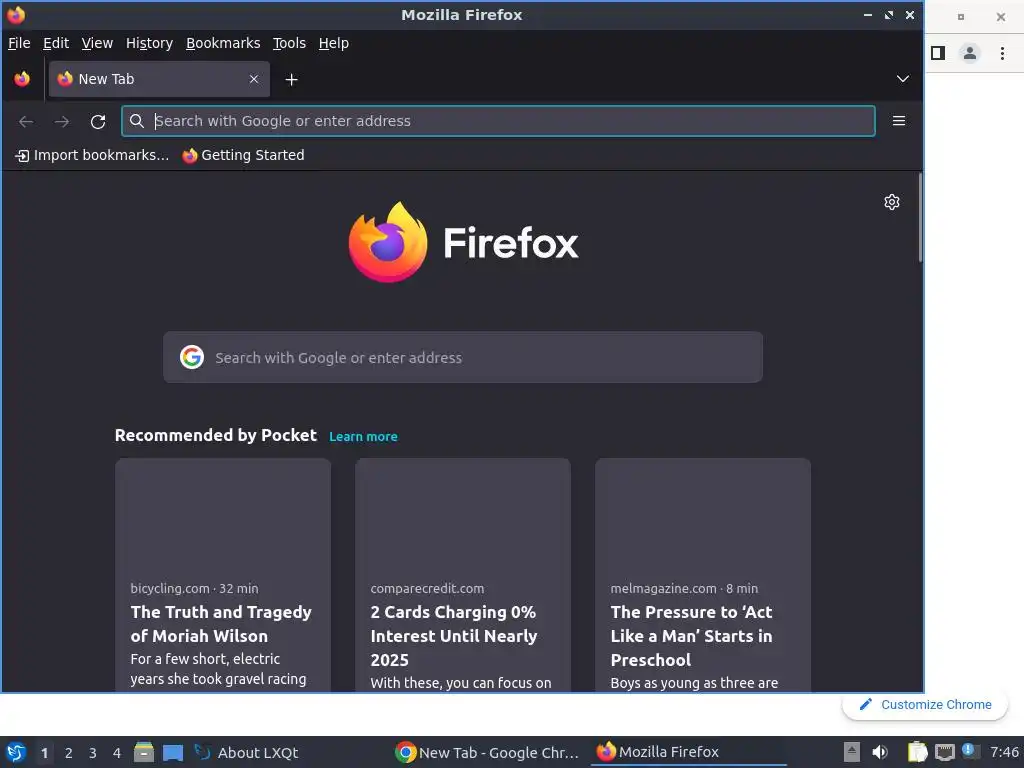Click the magnifier icon in address bar
The width and height of the screenshot is (1024, 768).
click(x=136, y=121)
